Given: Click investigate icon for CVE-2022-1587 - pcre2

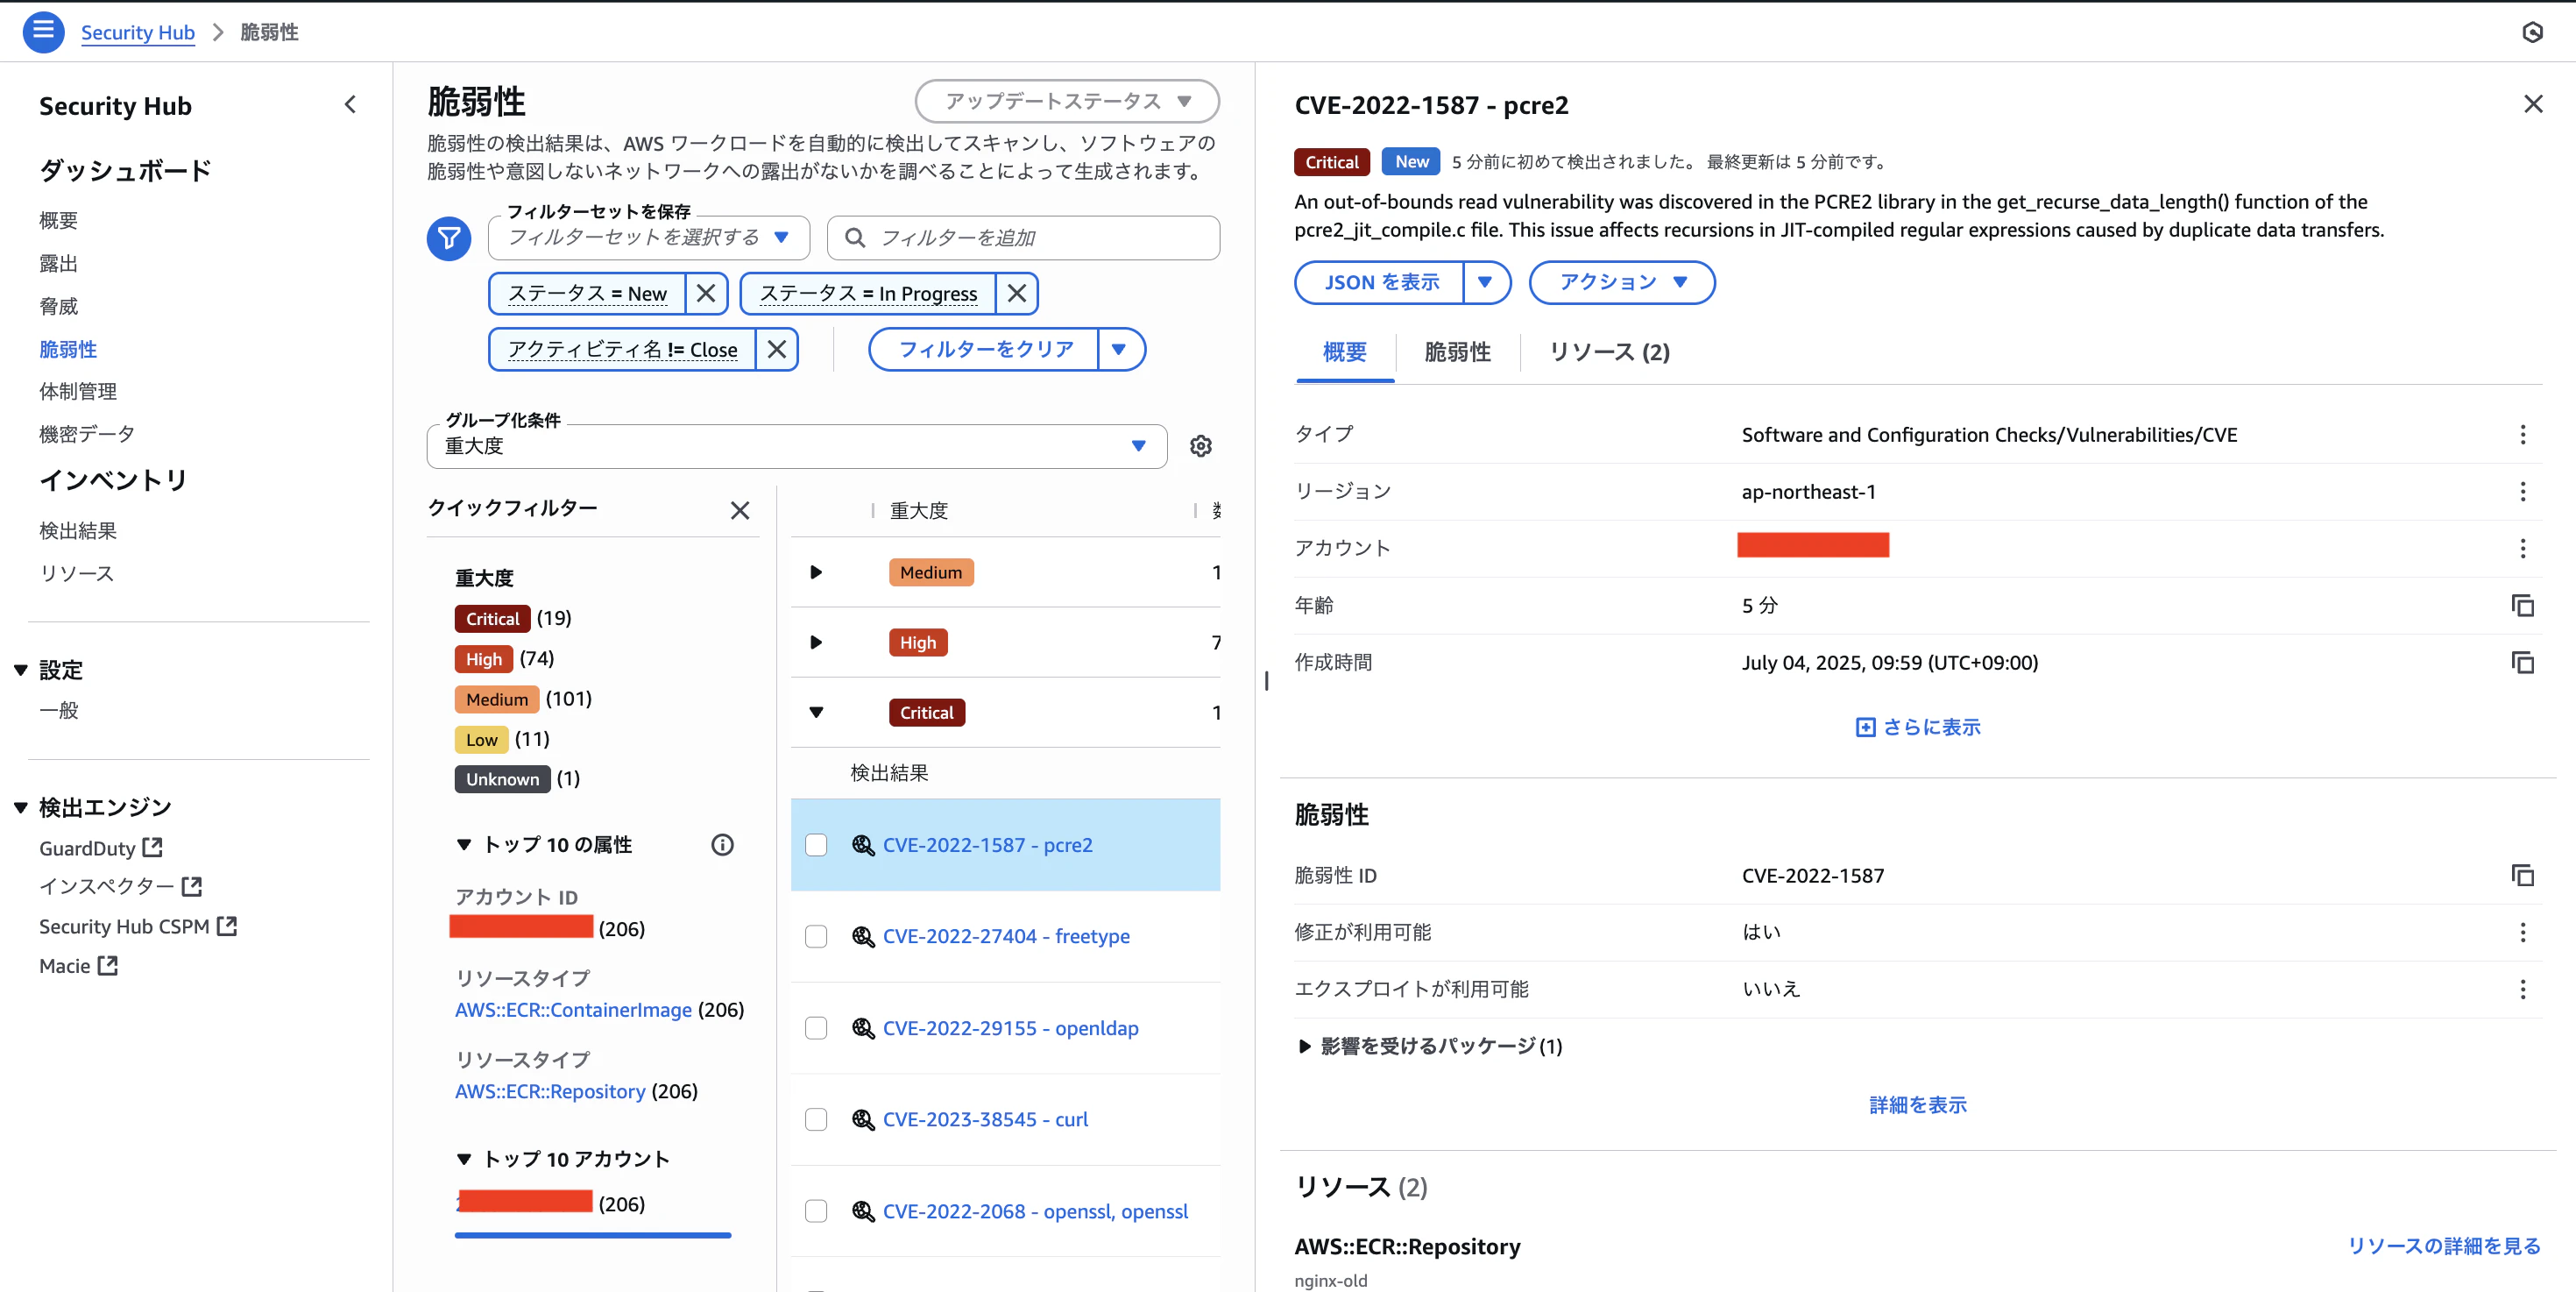Looking at the screenshot, I should (x=863, y=845).
